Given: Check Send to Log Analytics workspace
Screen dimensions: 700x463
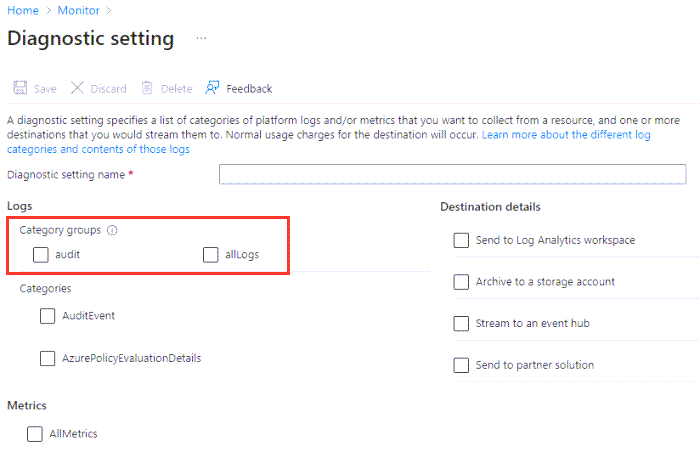Looking at the screenshot, I should (461, 241).
